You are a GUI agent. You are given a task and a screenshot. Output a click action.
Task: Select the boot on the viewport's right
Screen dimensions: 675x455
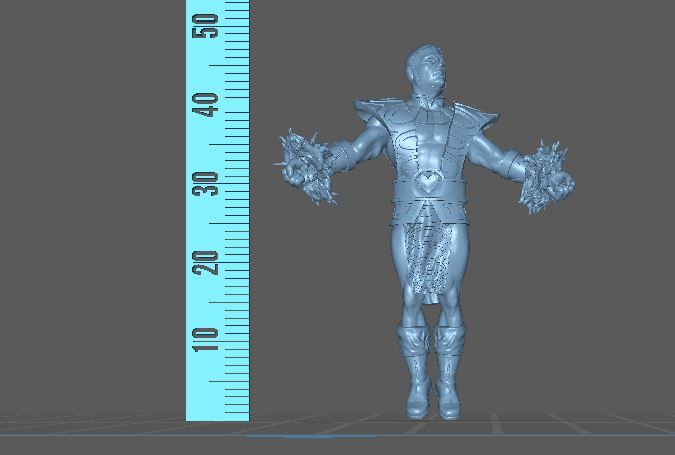point(448,353)
